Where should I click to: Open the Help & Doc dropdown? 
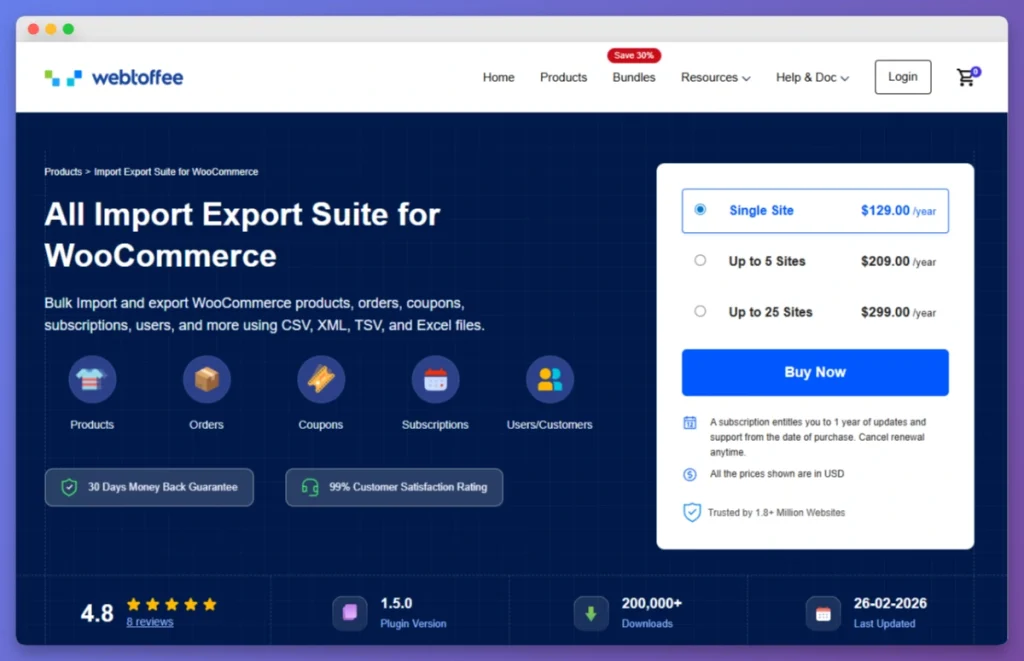[x=812, y=77]
